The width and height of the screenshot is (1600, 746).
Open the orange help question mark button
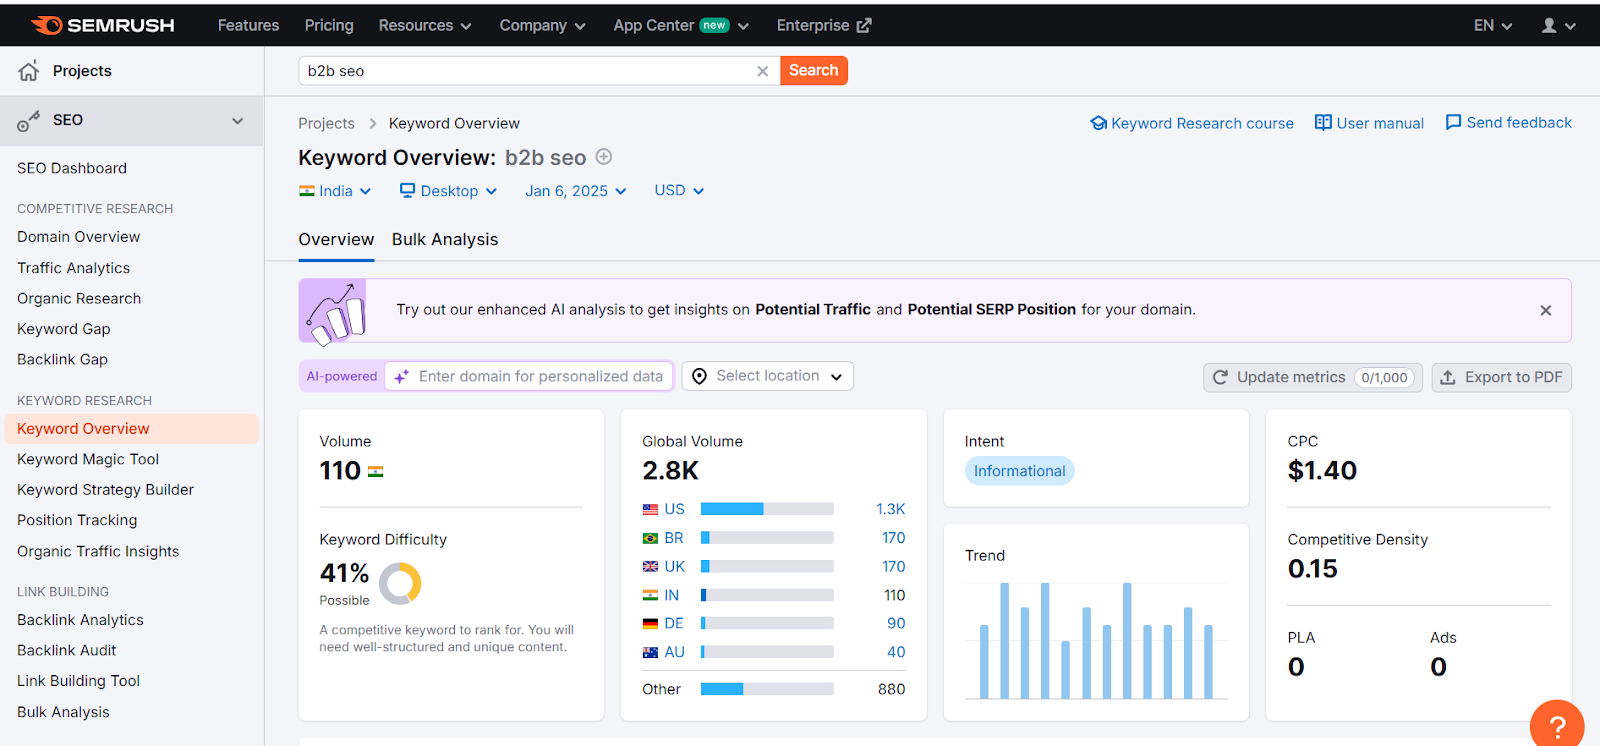tap(1557, 725)
